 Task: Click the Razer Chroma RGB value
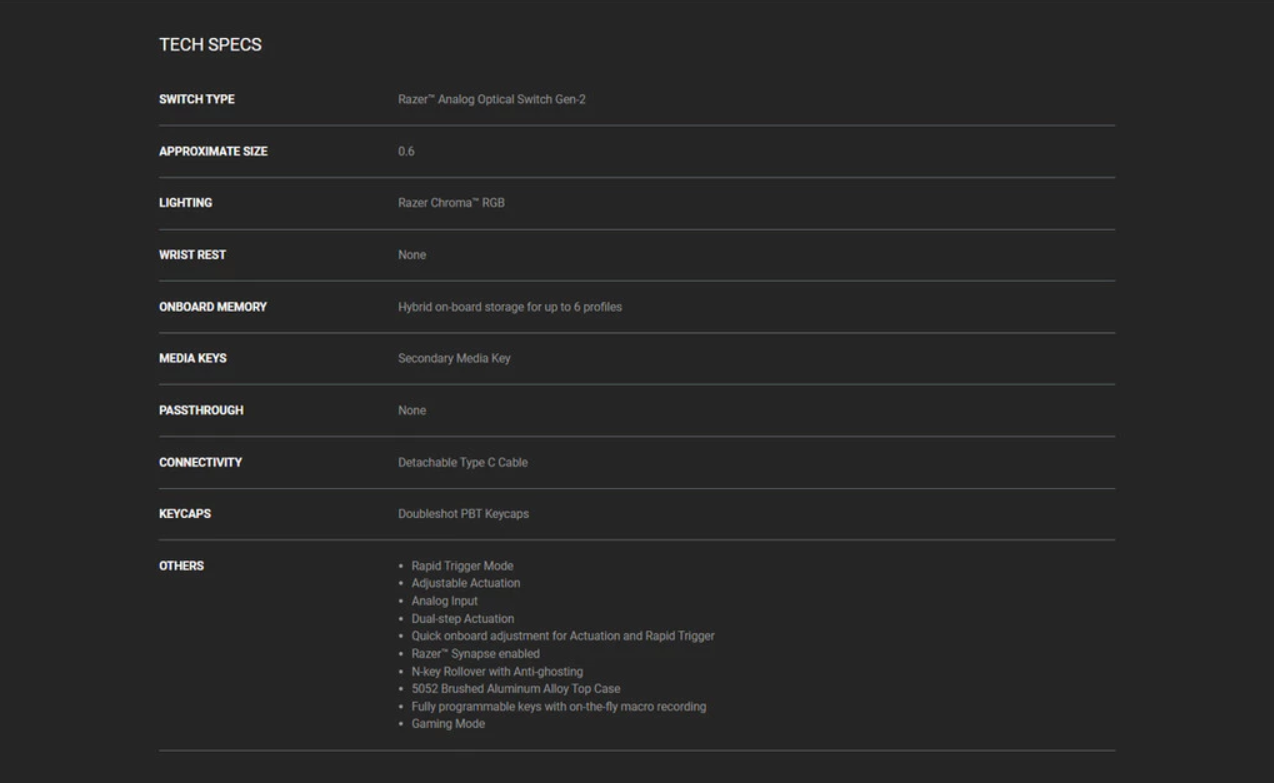click(x=451, y=203)
